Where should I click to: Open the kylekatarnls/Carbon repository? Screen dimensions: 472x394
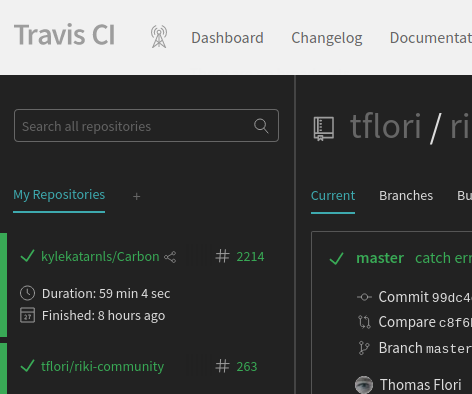click(x=100, y=257)
